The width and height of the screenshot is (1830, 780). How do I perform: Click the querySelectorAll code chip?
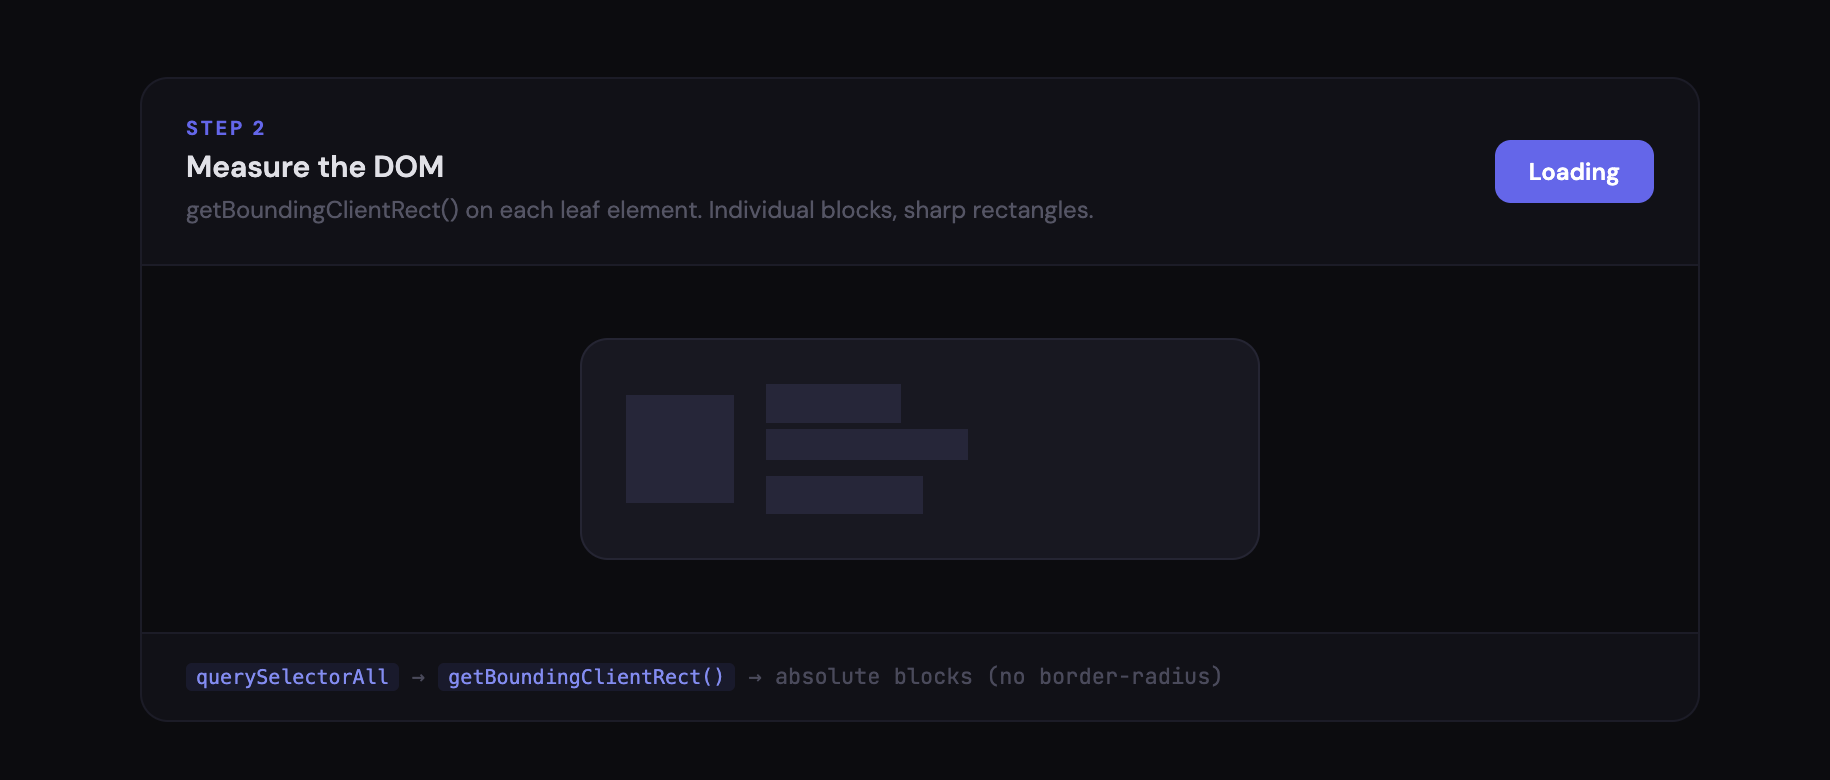[x=292, y=677]
